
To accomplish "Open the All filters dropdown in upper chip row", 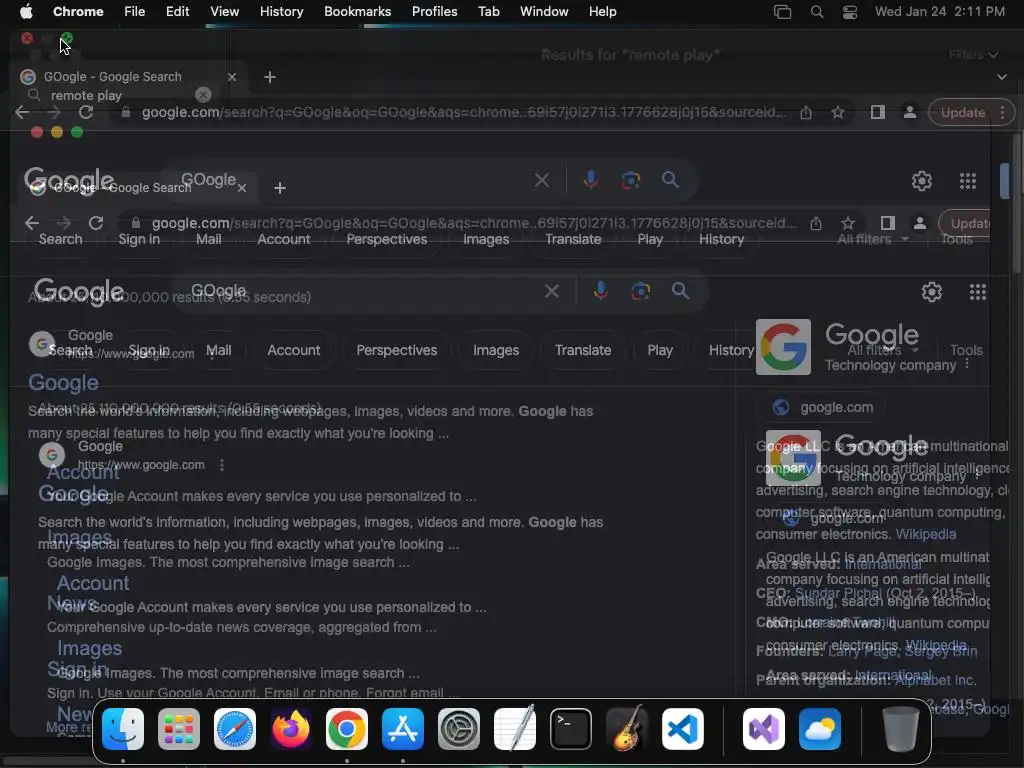I will pos(873,239).
